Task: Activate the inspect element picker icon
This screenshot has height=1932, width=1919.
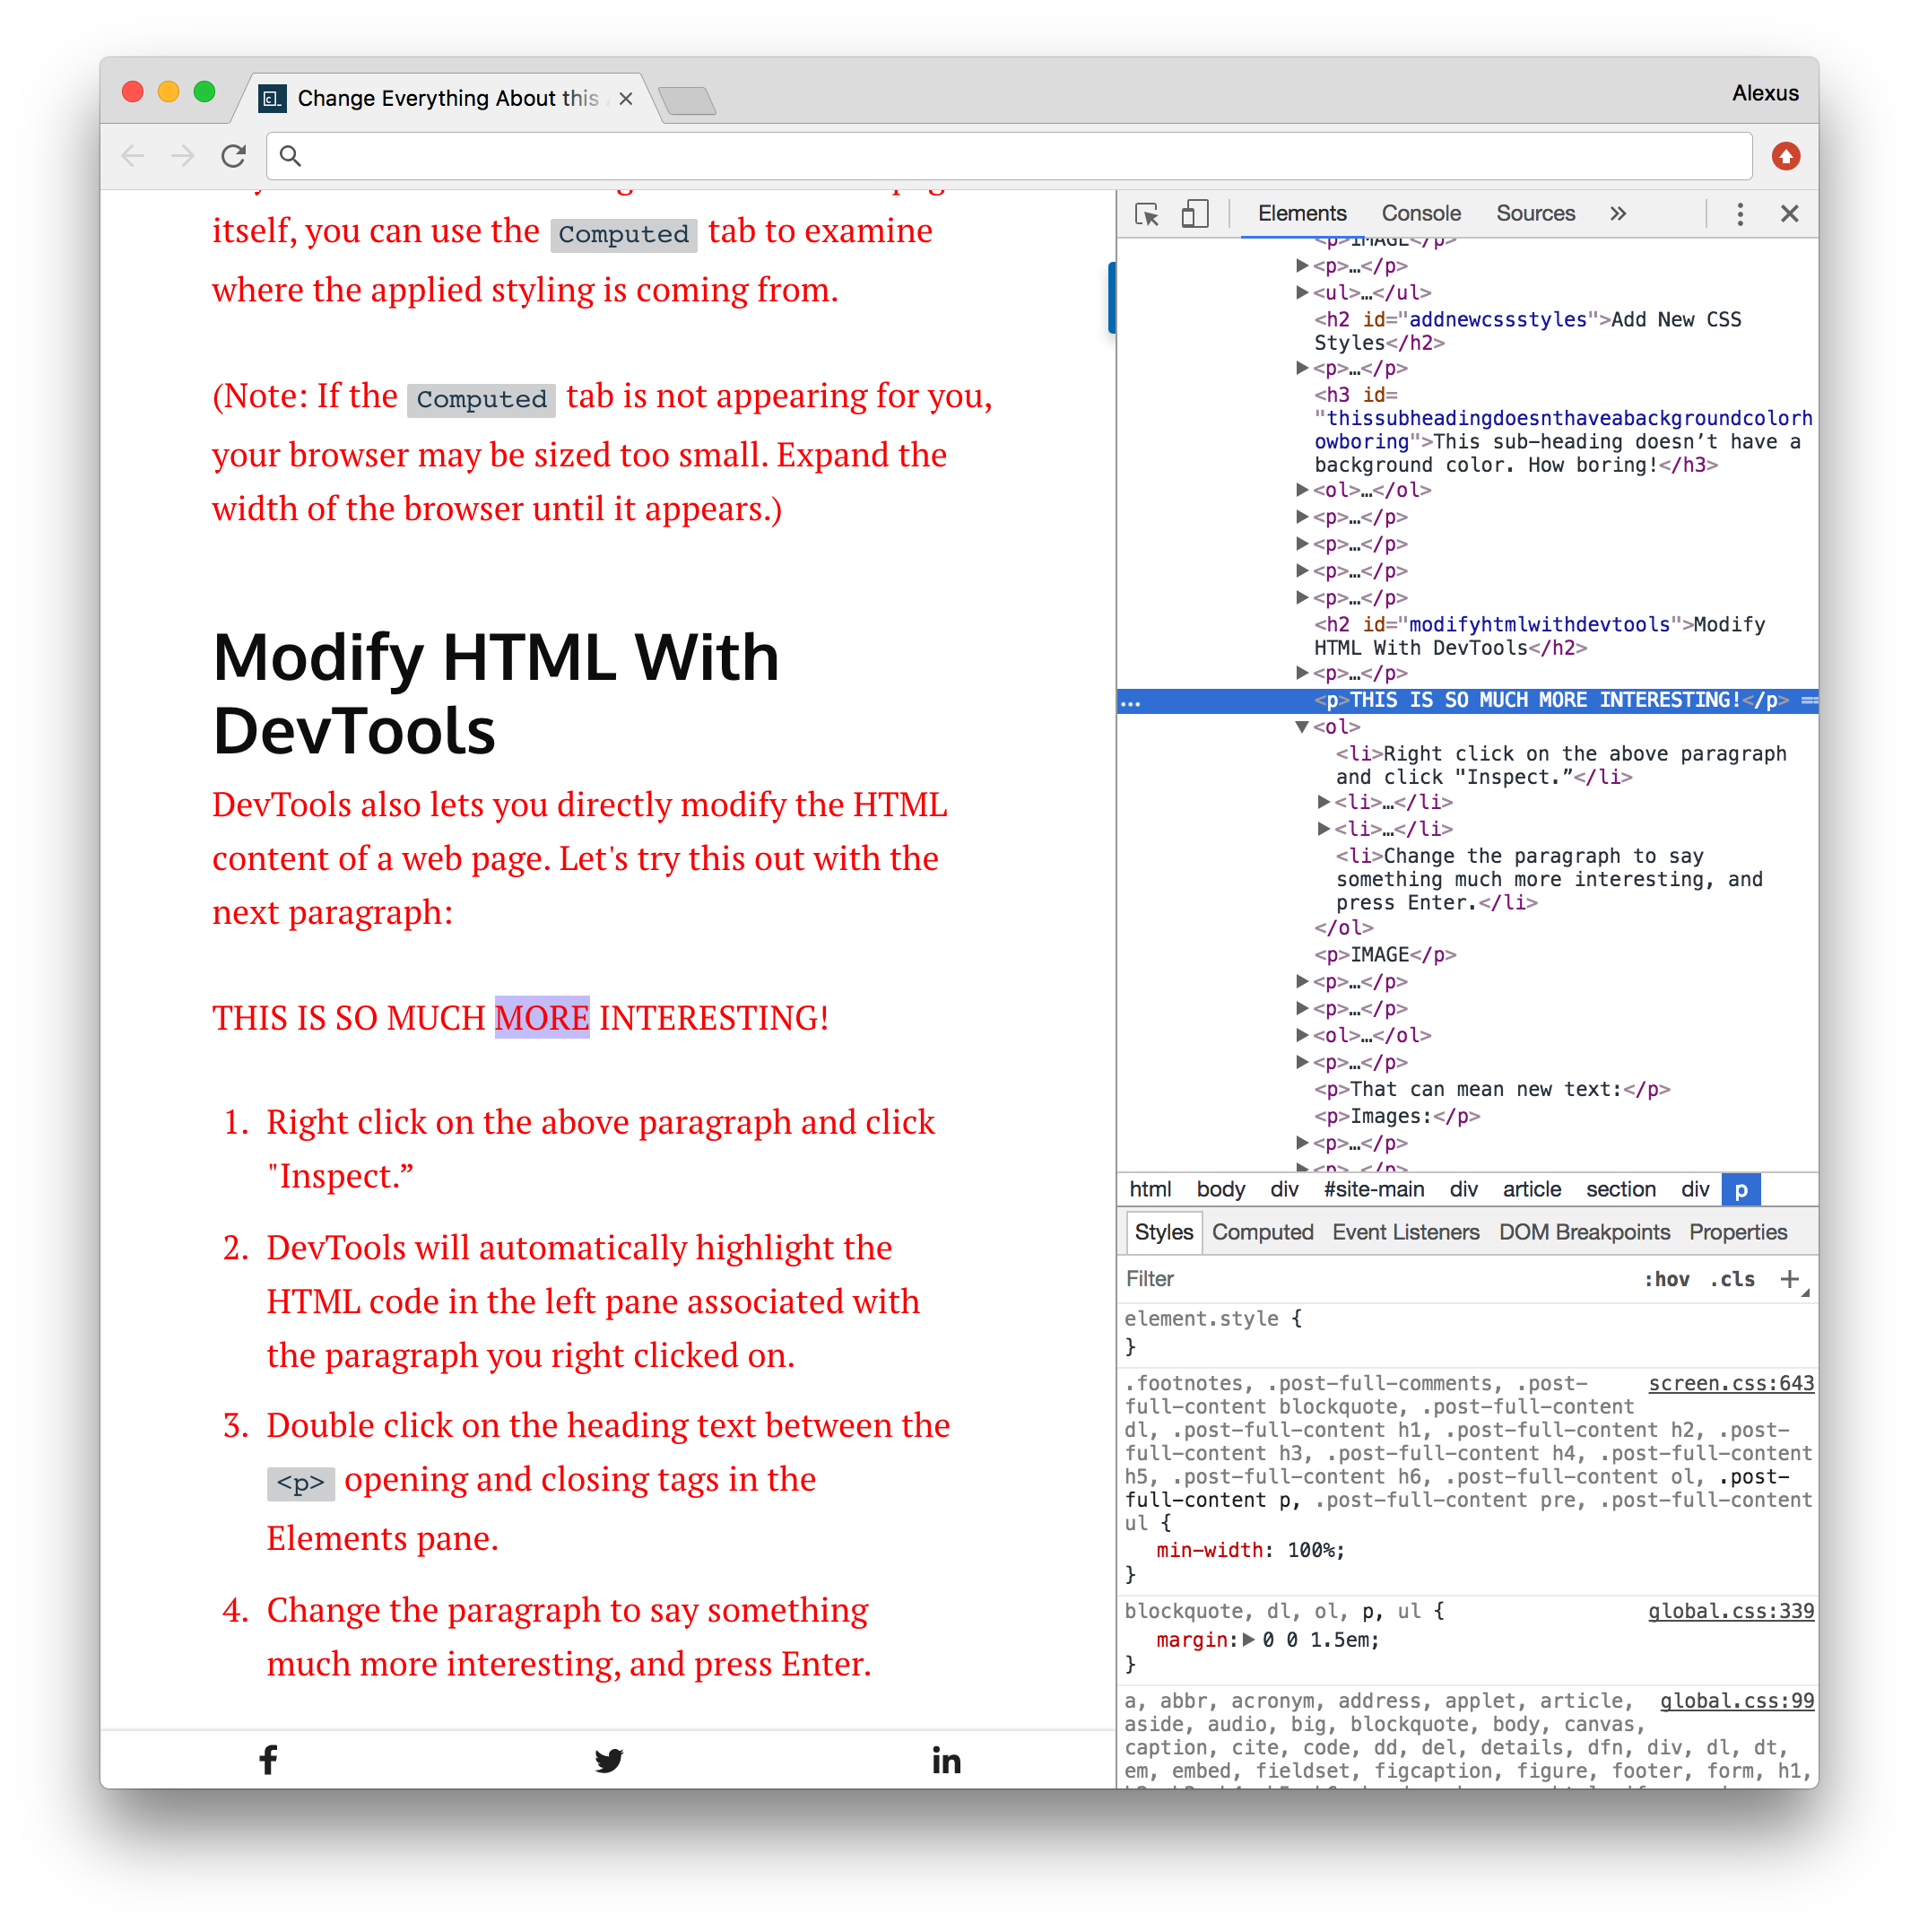Action: click(1147, 214)
